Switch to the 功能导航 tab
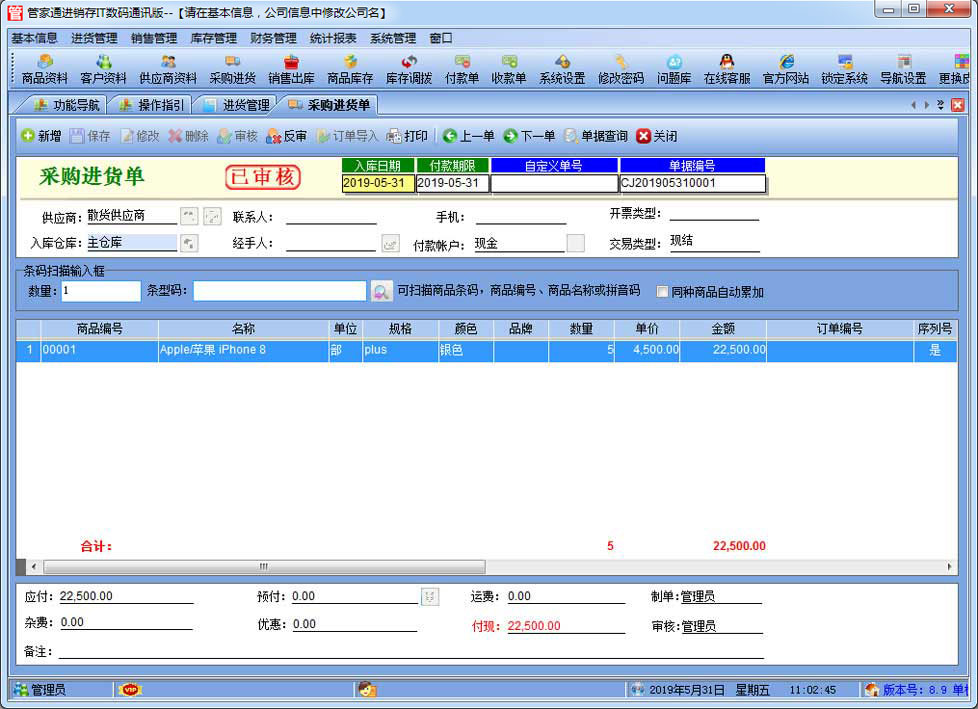The height and width of the screenshot is (709, 978). [66, 105]
